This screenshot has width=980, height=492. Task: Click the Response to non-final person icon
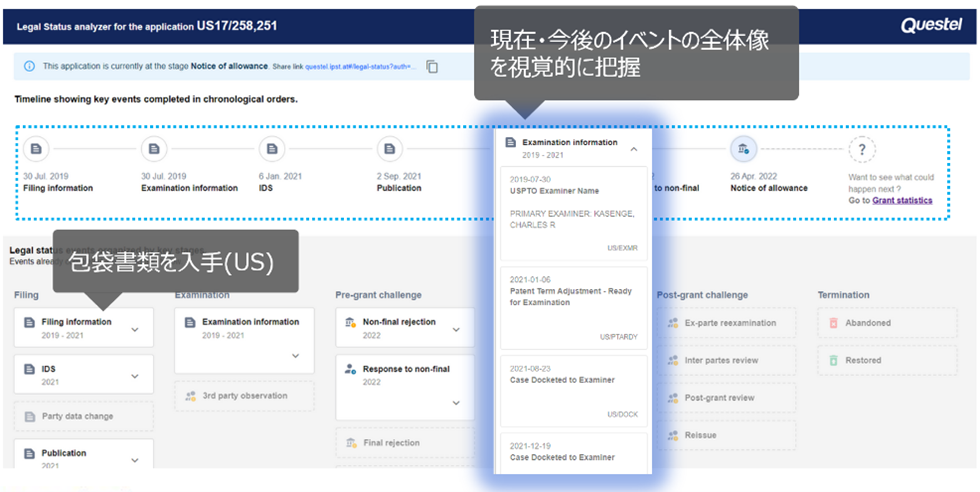coord(350,369)
